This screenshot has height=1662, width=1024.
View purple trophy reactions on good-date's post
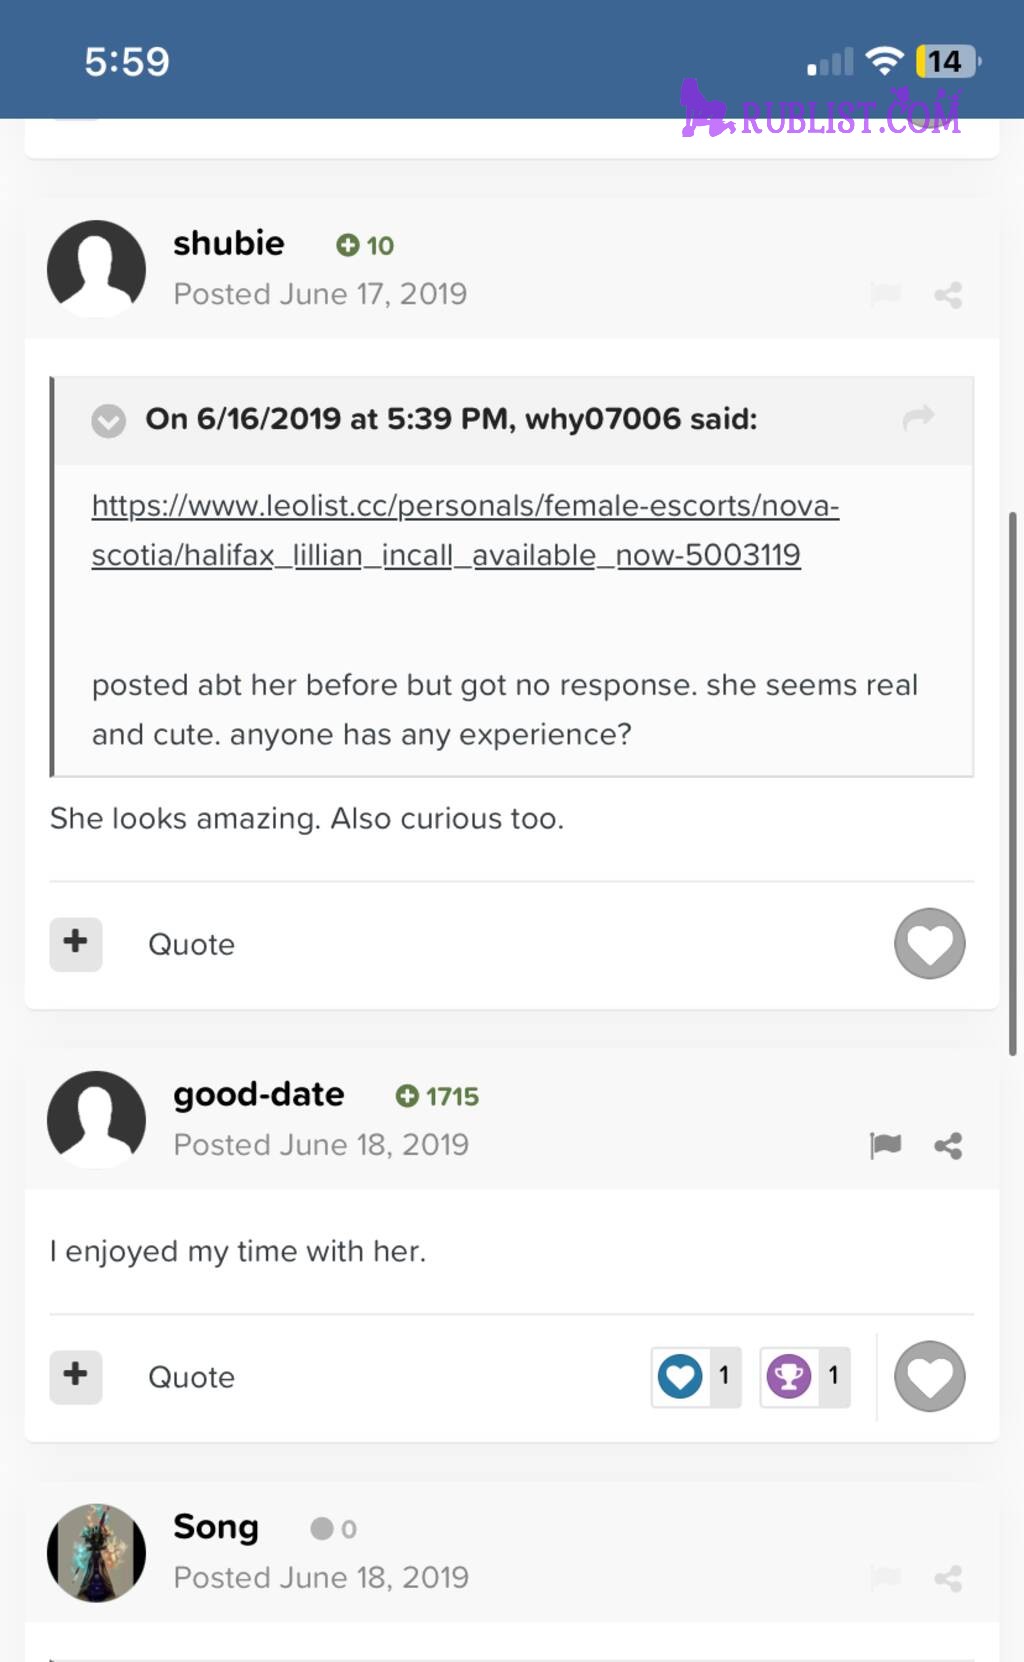[805, 1377]
